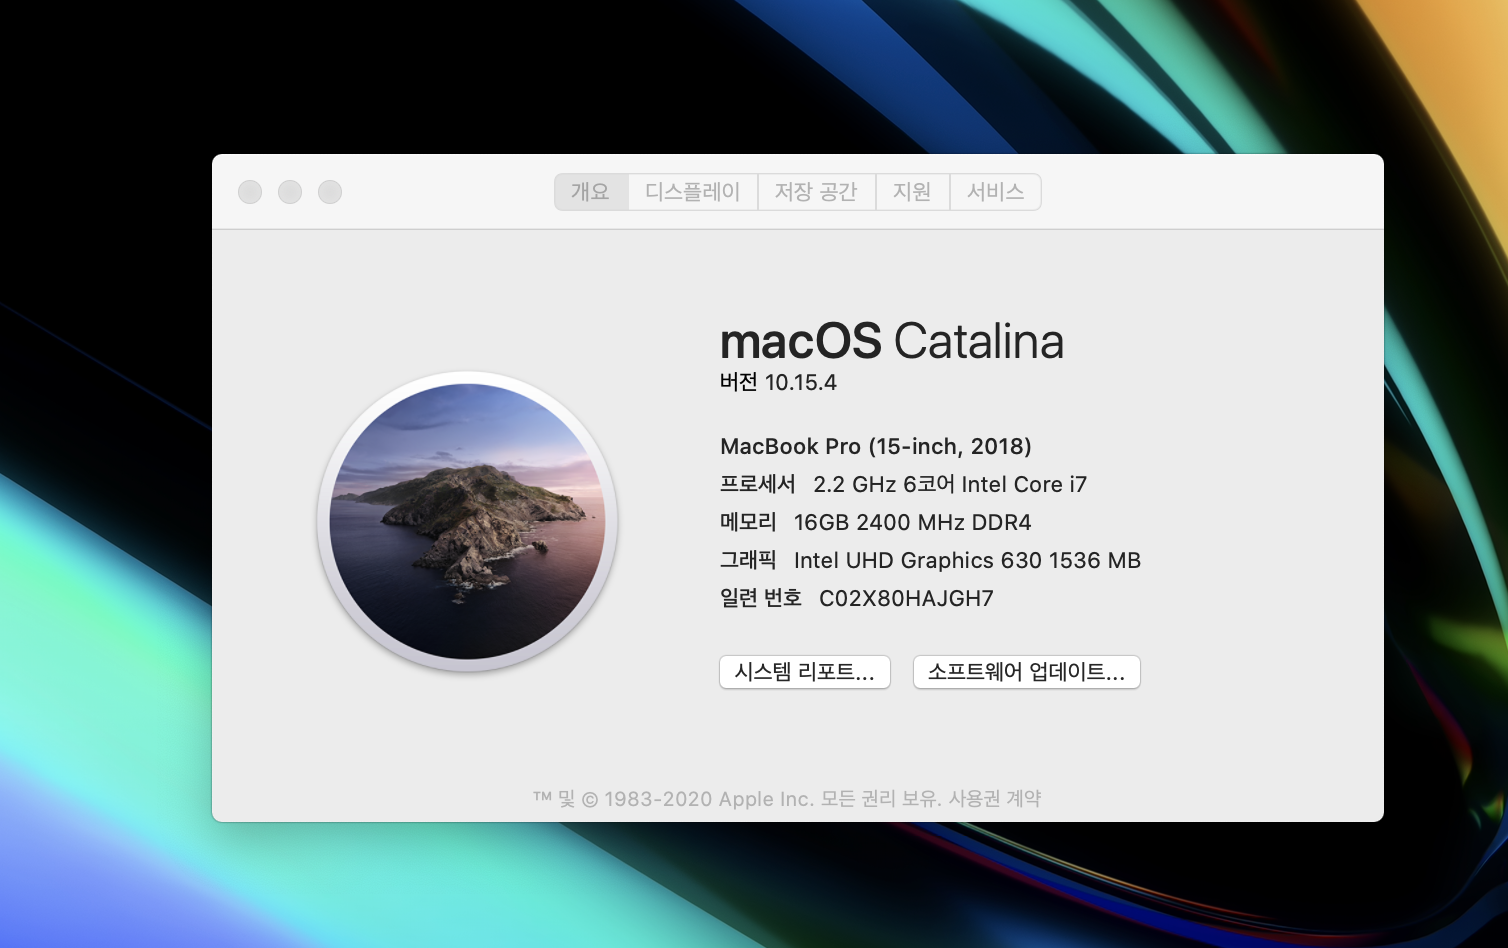Switch to the 개요 tab

pyautogui.click(x=590, y=192)
